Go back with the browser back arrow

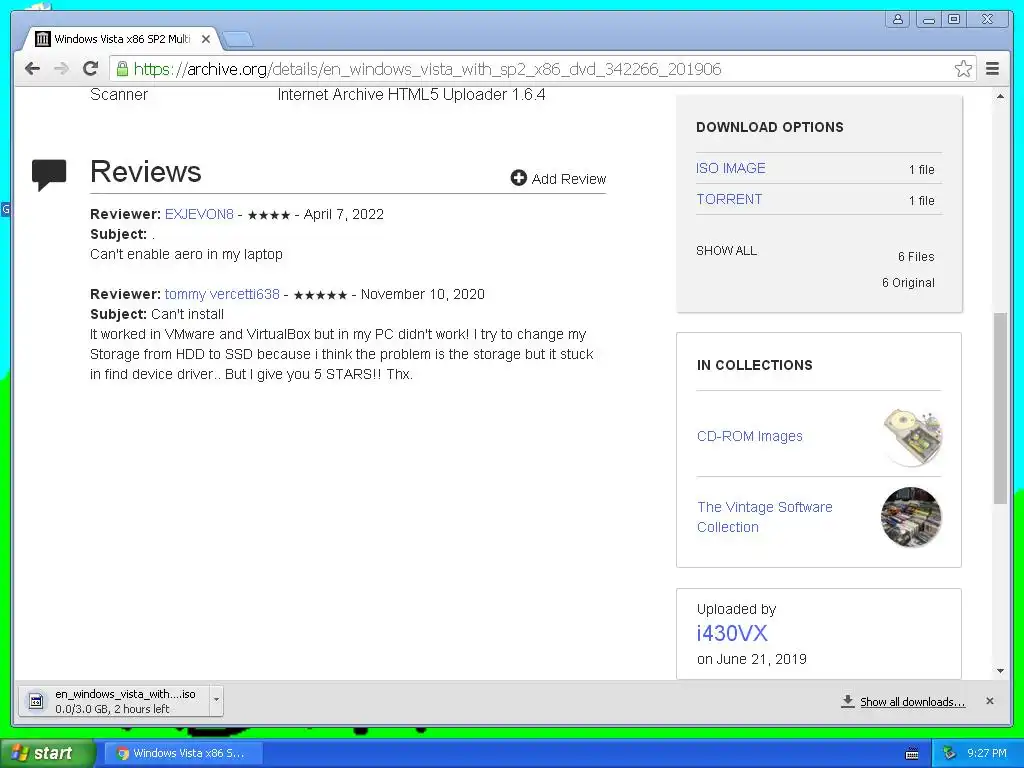pyautogui.click(x=32, y=69)
